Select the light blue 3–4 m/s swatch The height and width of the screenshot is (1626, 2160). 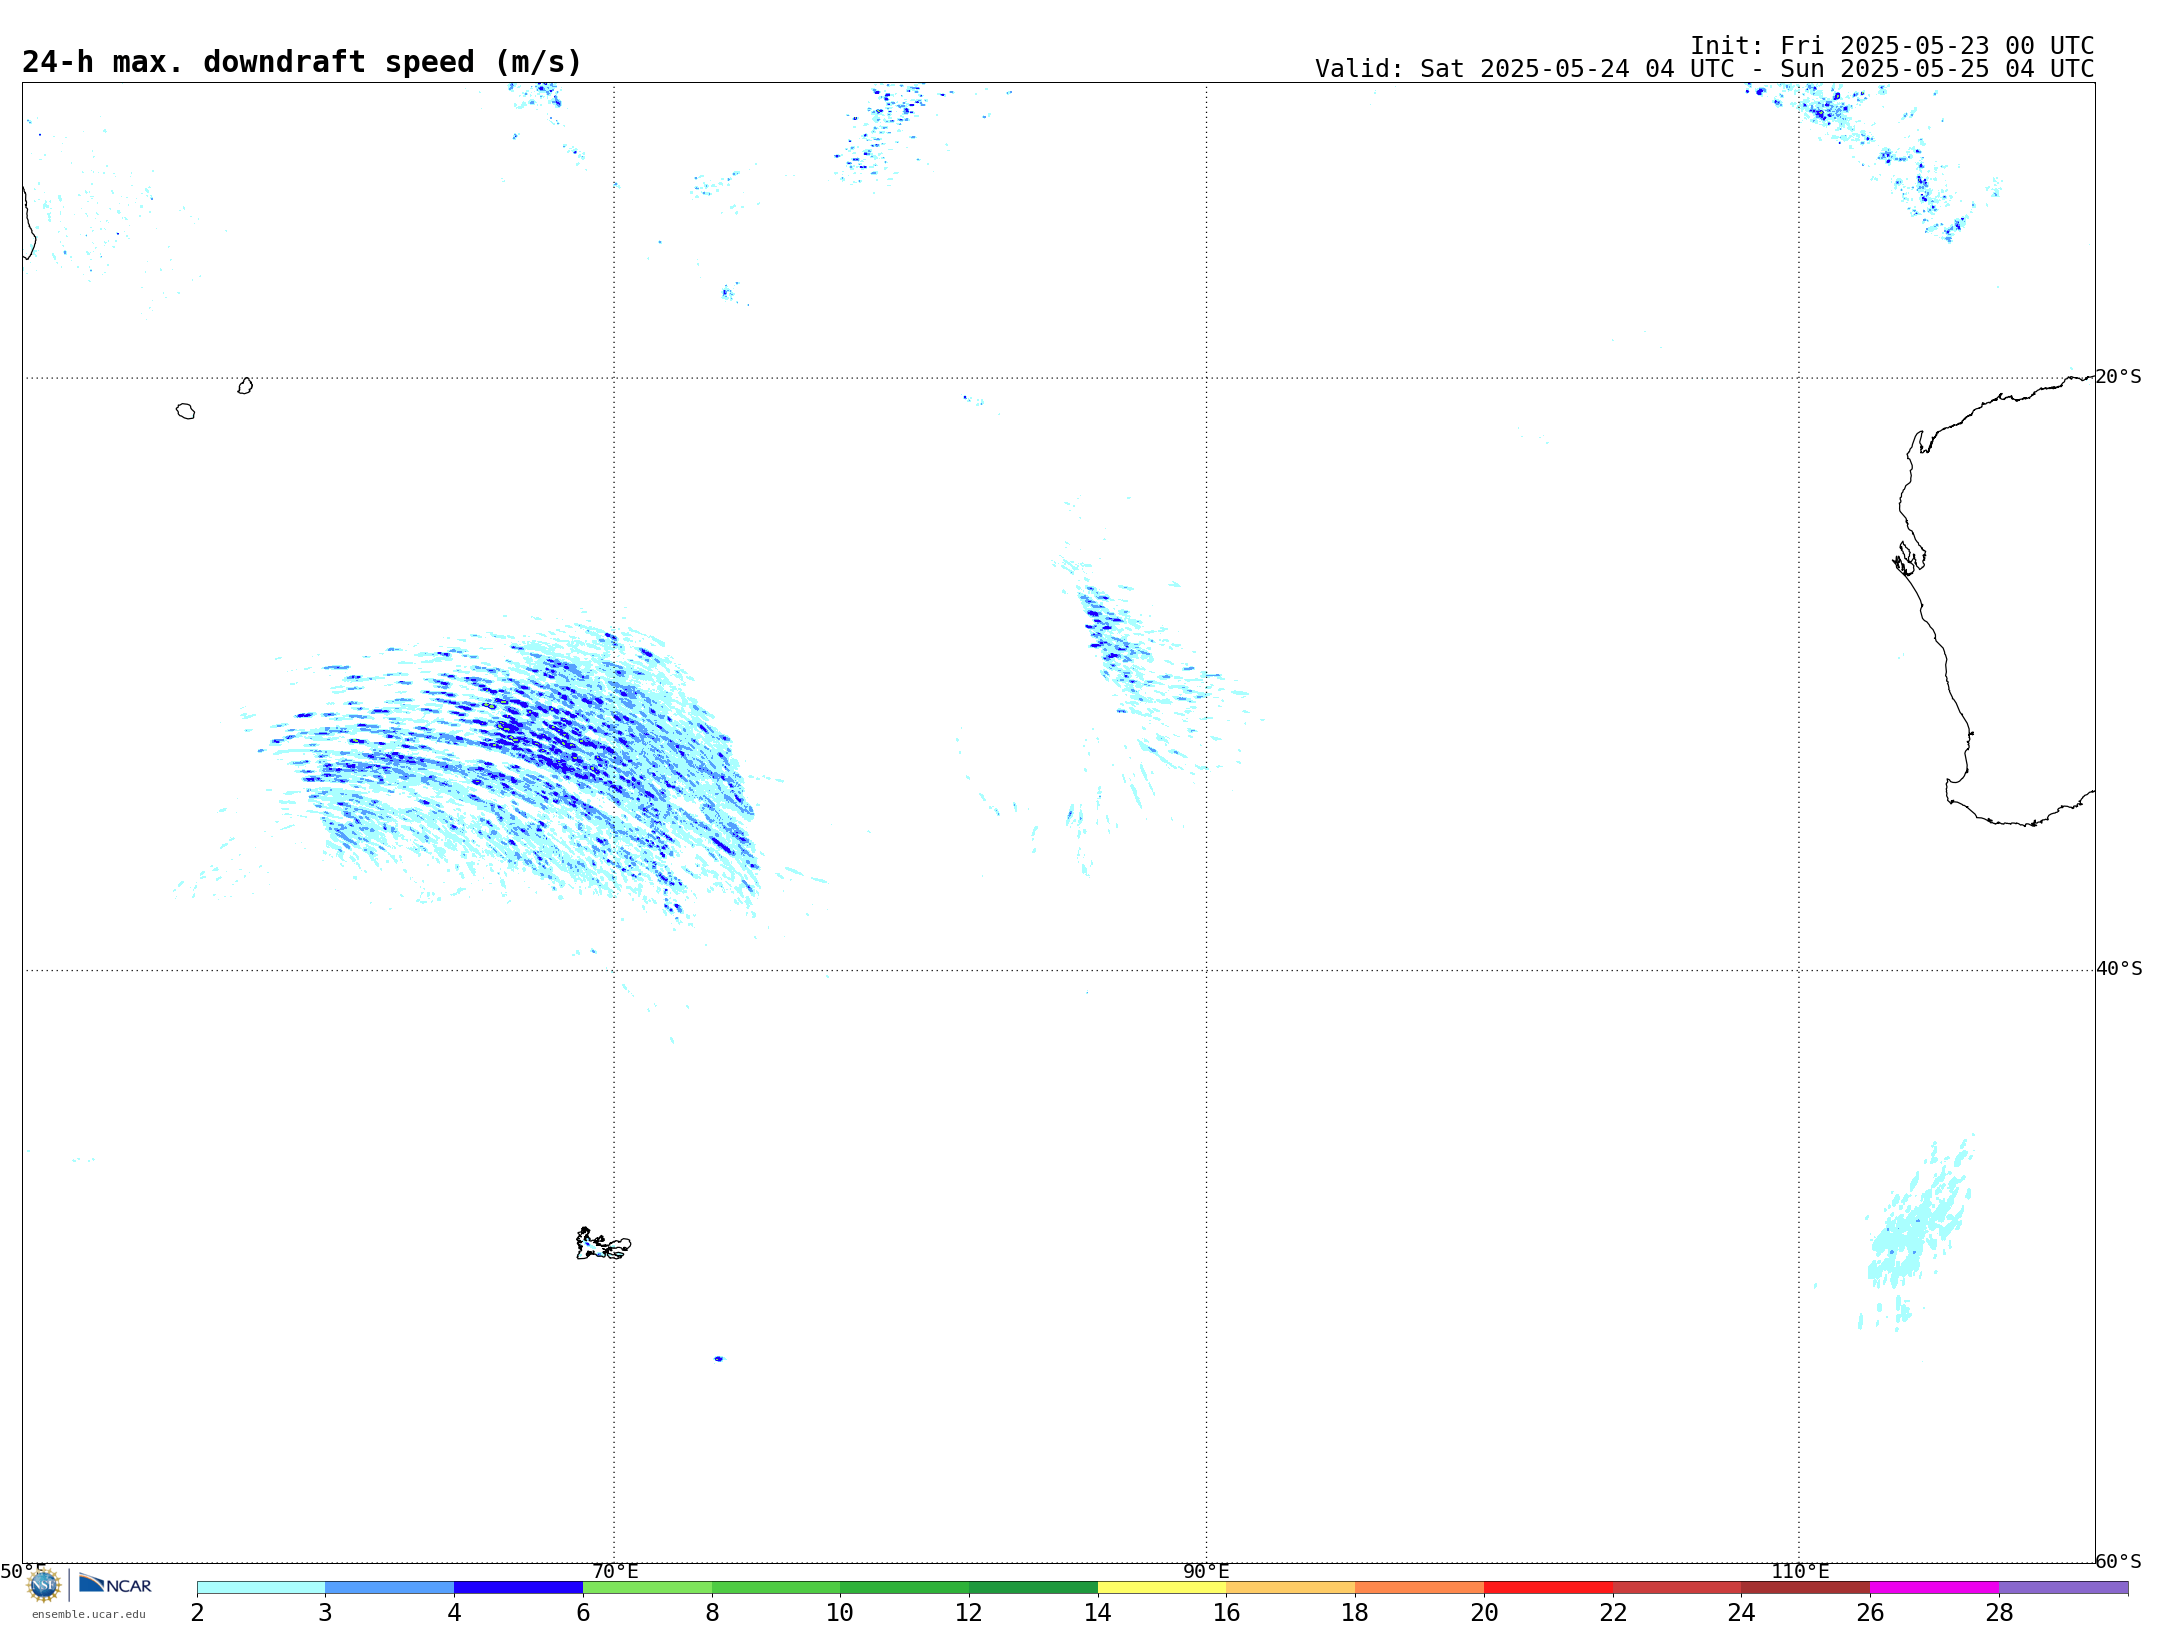click(390, 1587)
